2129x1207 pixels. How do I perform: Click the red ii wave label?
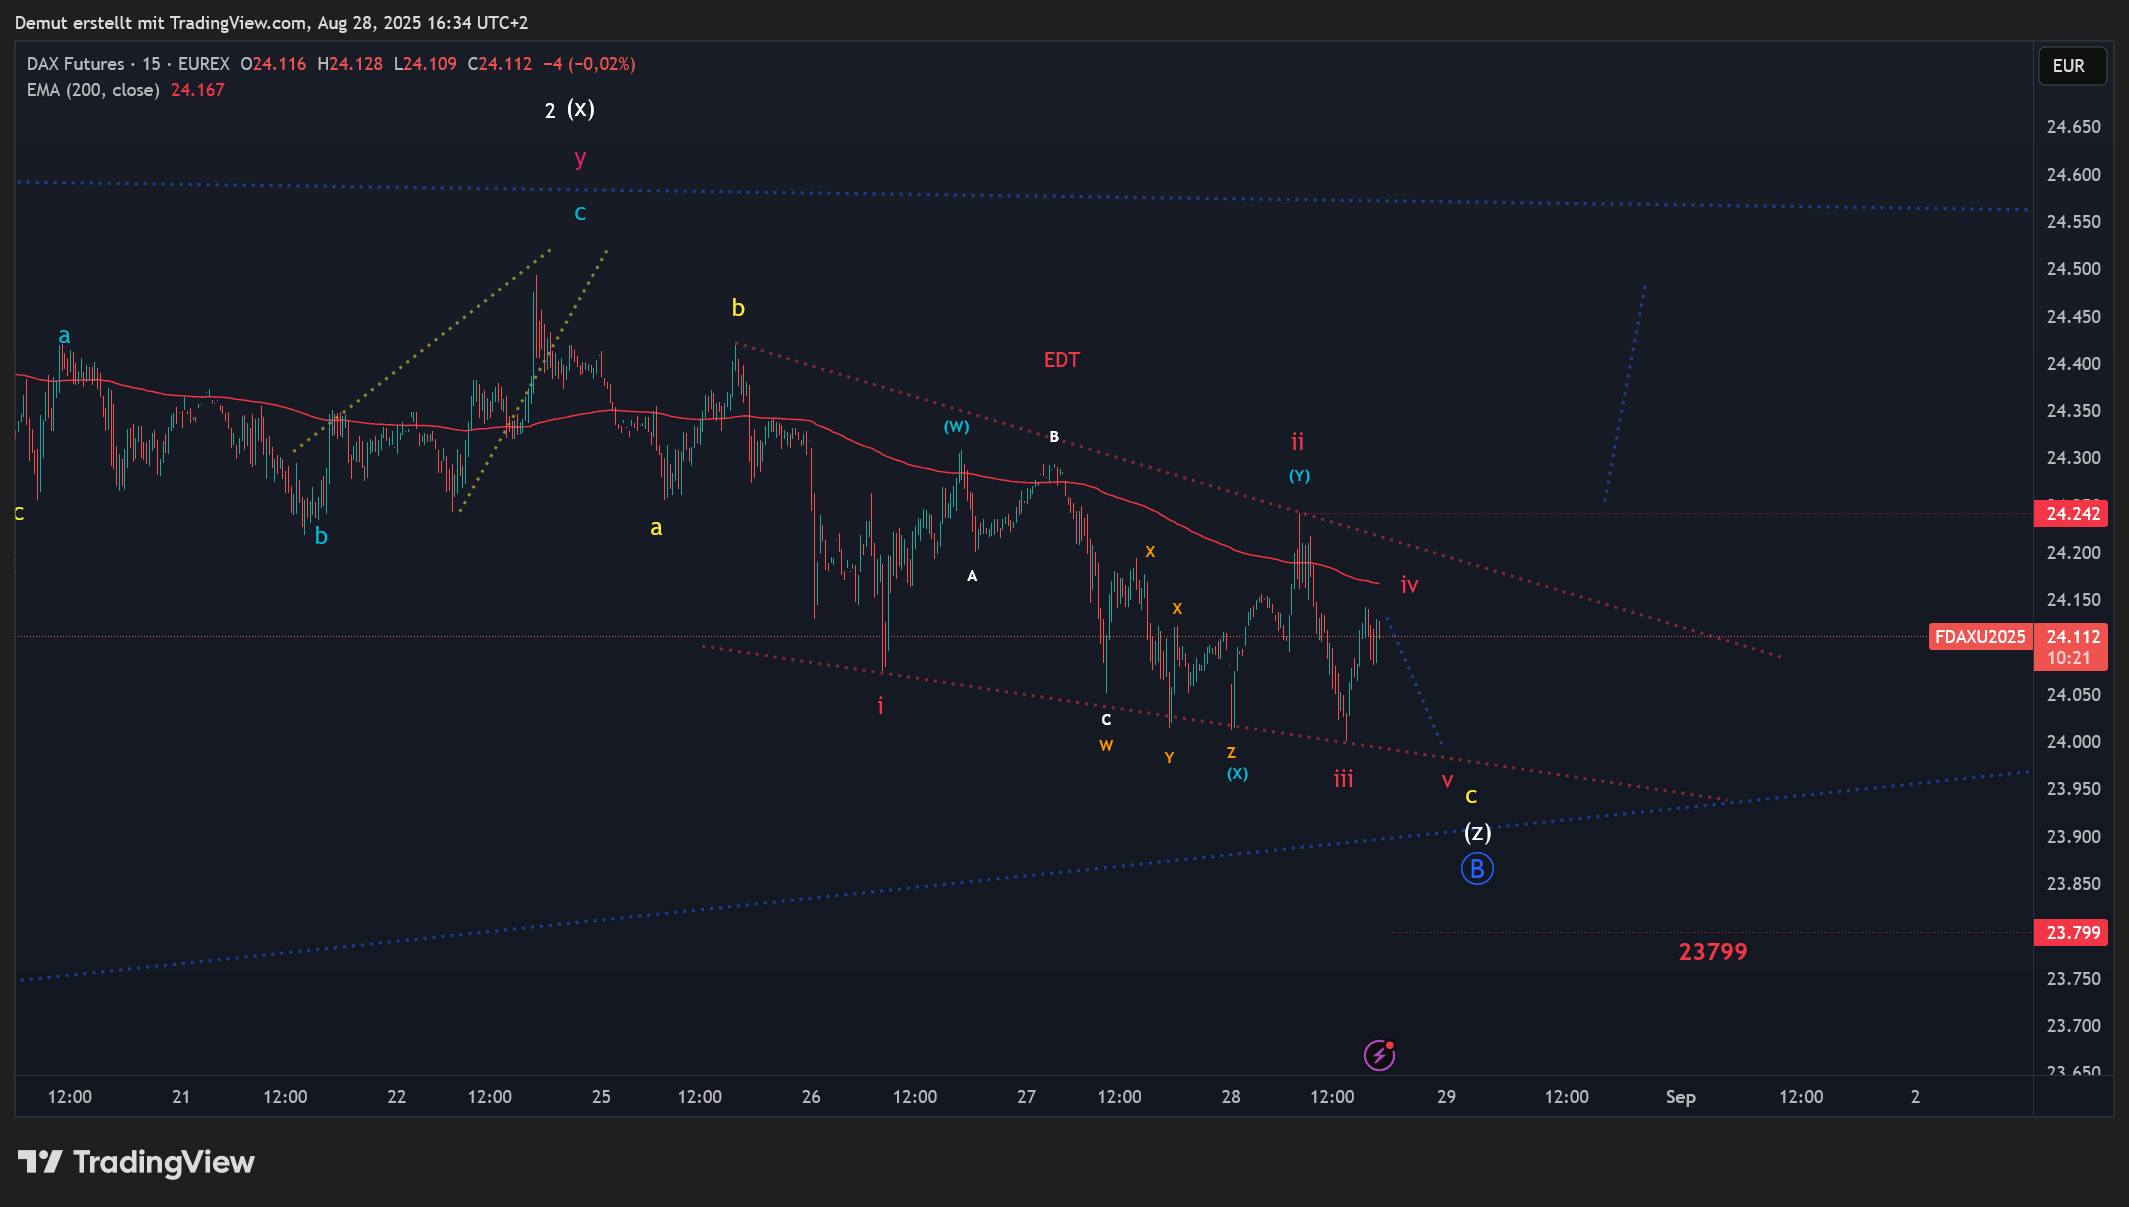point(1297,442)
